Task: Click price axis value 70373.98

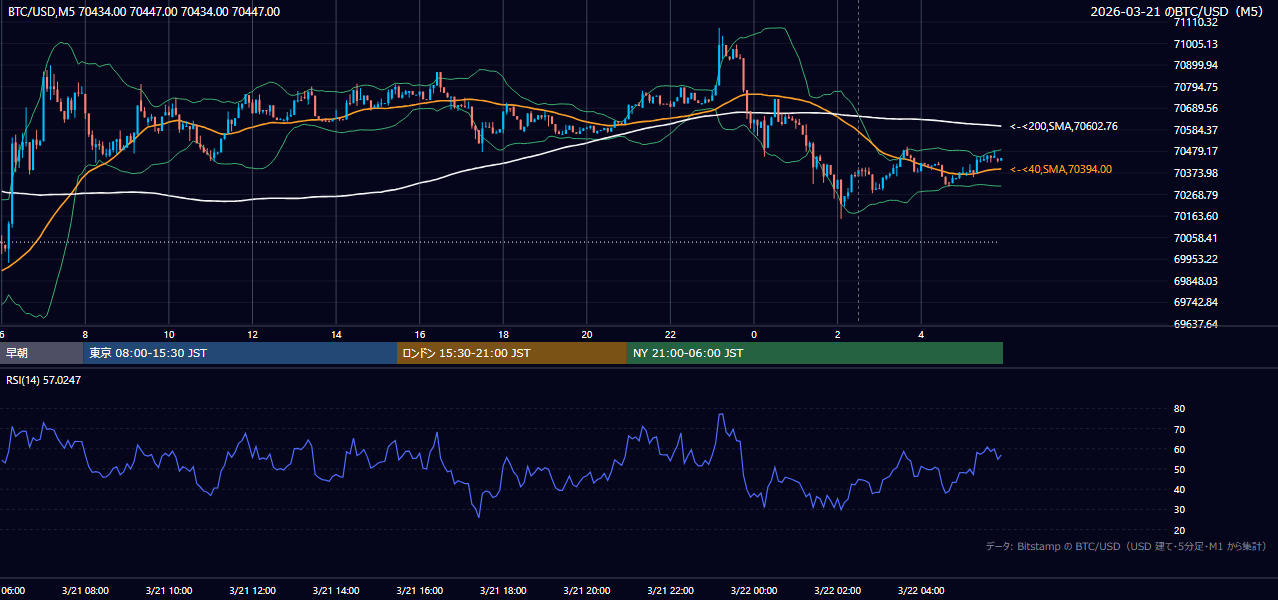Action: 1195,173
